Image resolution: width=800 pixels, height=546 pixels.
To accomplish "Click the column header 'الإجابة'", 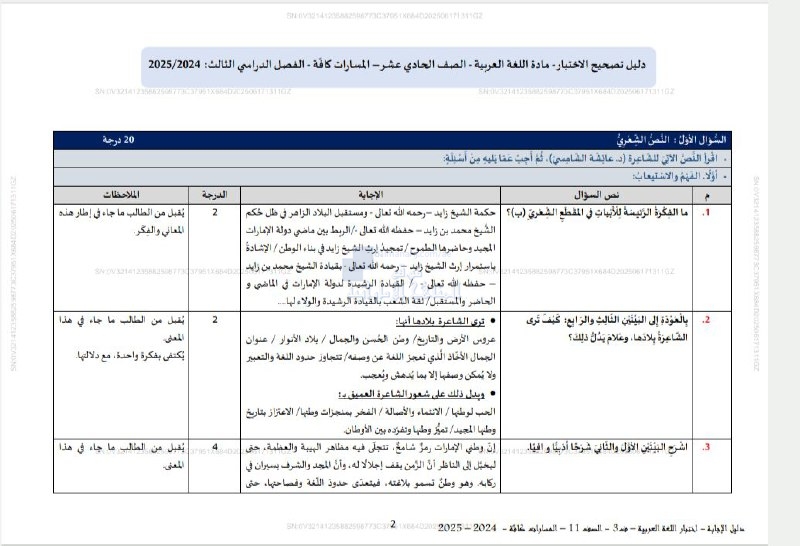I will click(x=370, y=195).
